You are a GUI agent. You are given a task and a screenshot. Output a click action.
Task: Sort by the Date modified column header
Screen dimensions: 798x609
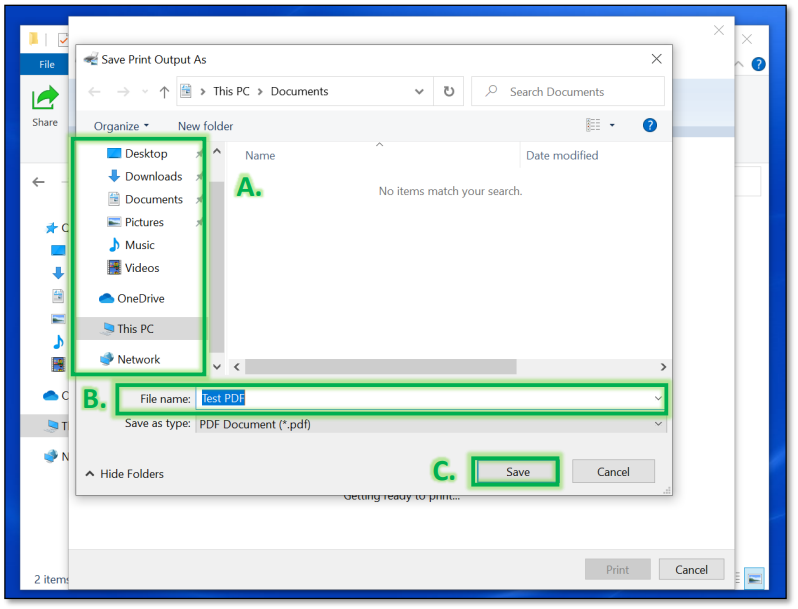562,155
